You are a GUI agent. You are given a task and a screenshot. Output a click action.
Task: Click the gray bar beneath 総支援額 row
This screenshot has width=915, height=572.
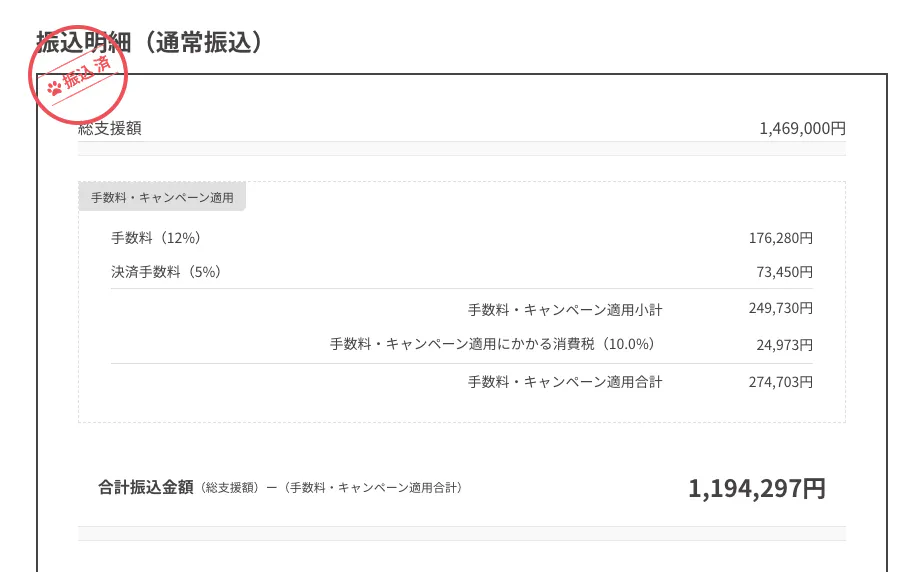tap(462, 148)
